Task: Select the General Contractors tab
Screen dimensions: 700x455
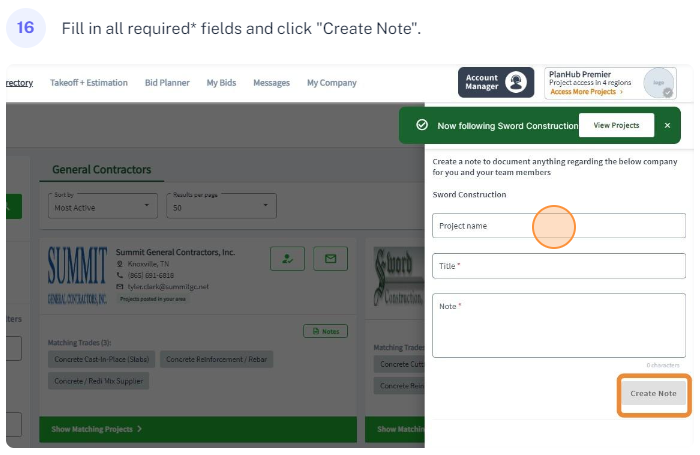Action: click(x=102, y=170)
